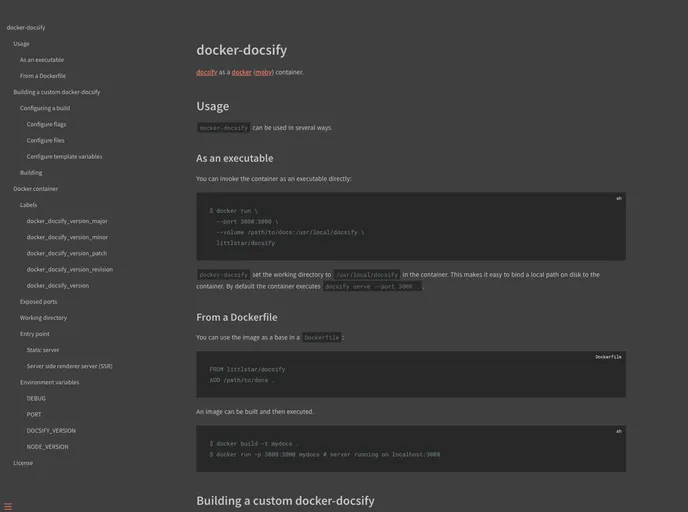Click the Usage heading in the content

point(212,106)
